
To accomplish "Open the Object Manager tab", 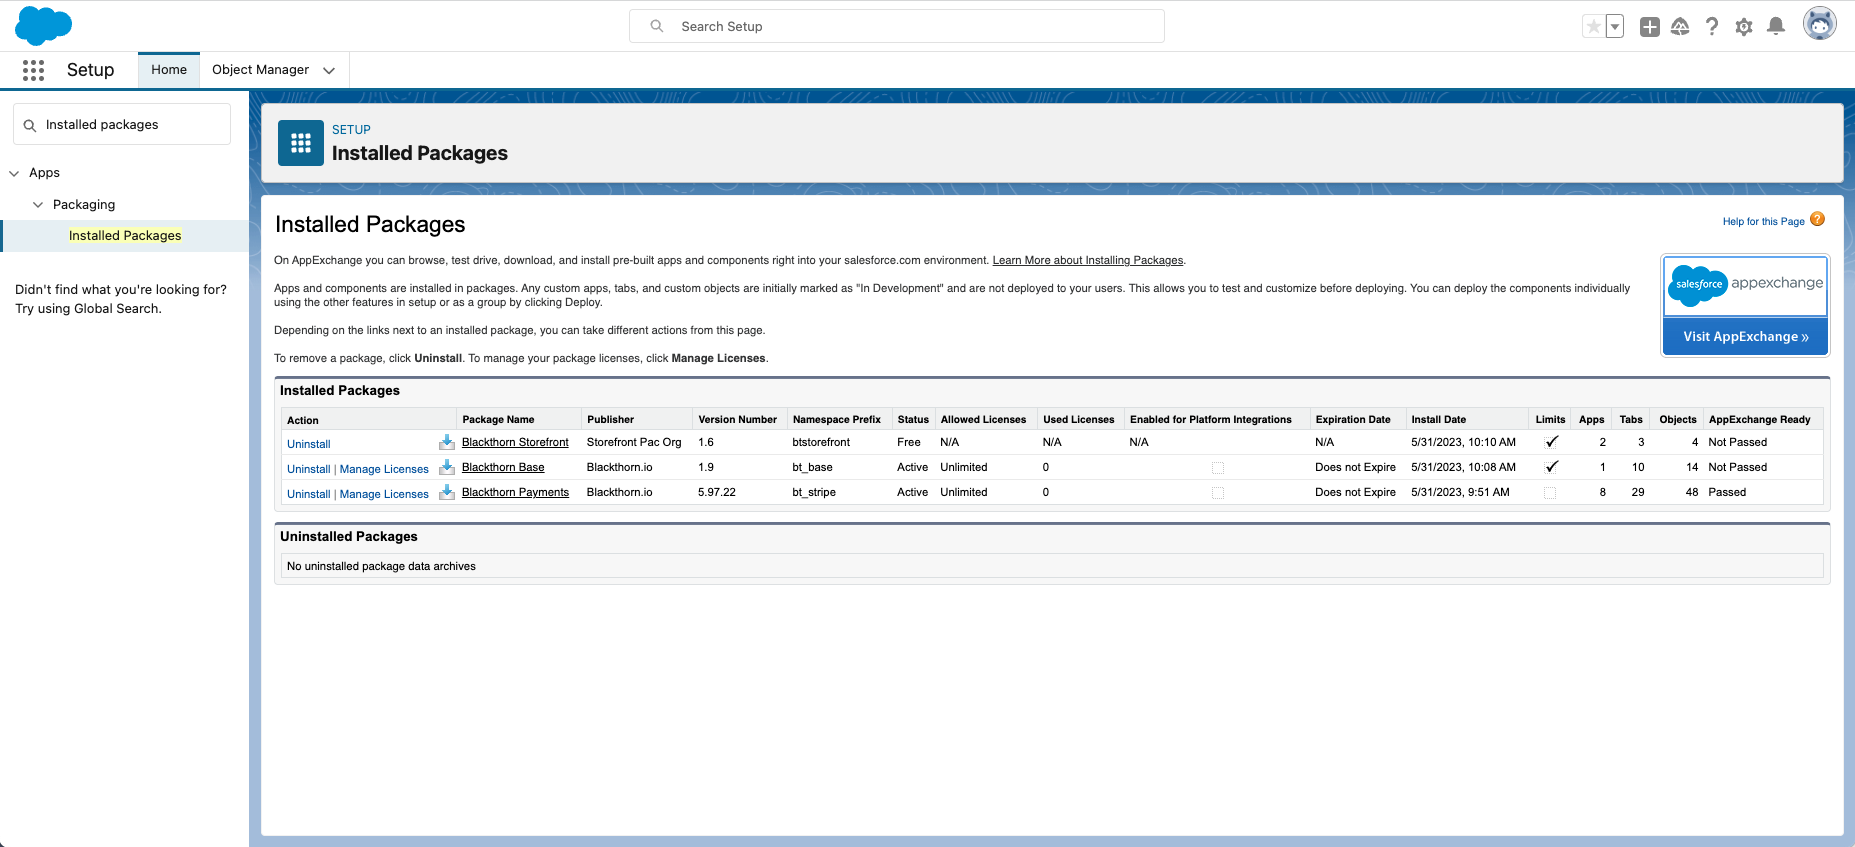I will point(260,70).
